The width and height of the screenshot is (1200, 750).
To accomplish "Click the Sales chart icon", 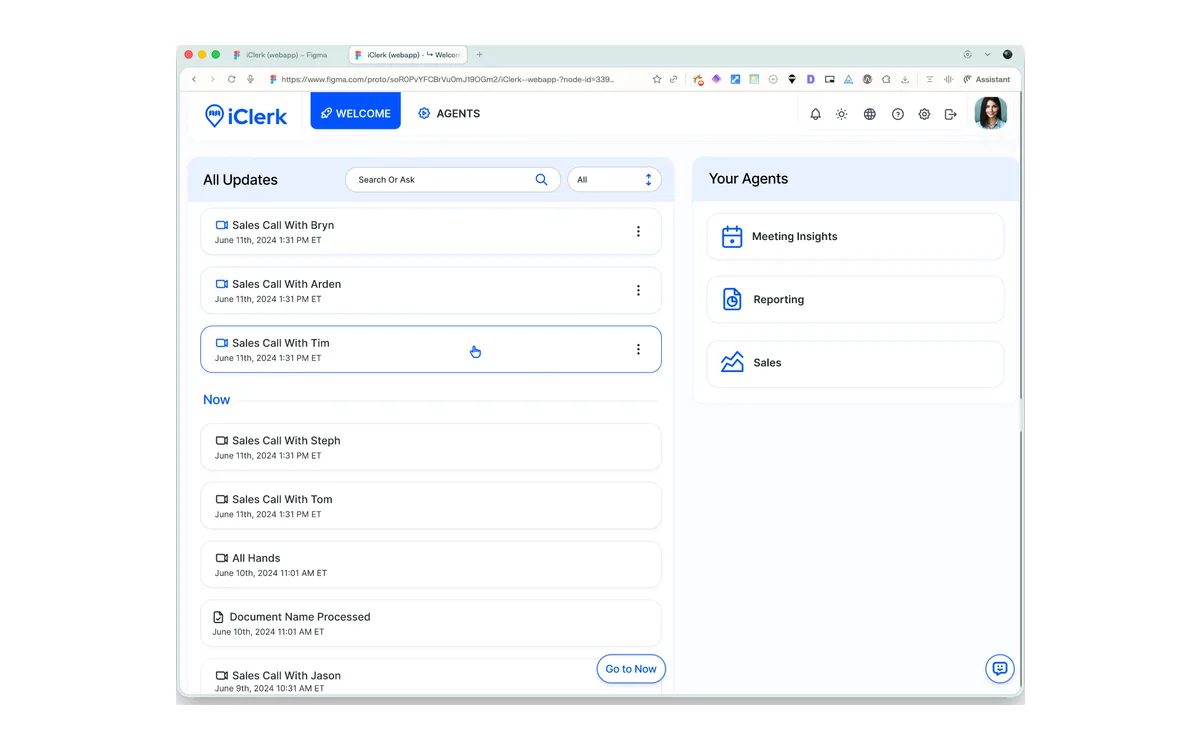I will coord(732,362).
